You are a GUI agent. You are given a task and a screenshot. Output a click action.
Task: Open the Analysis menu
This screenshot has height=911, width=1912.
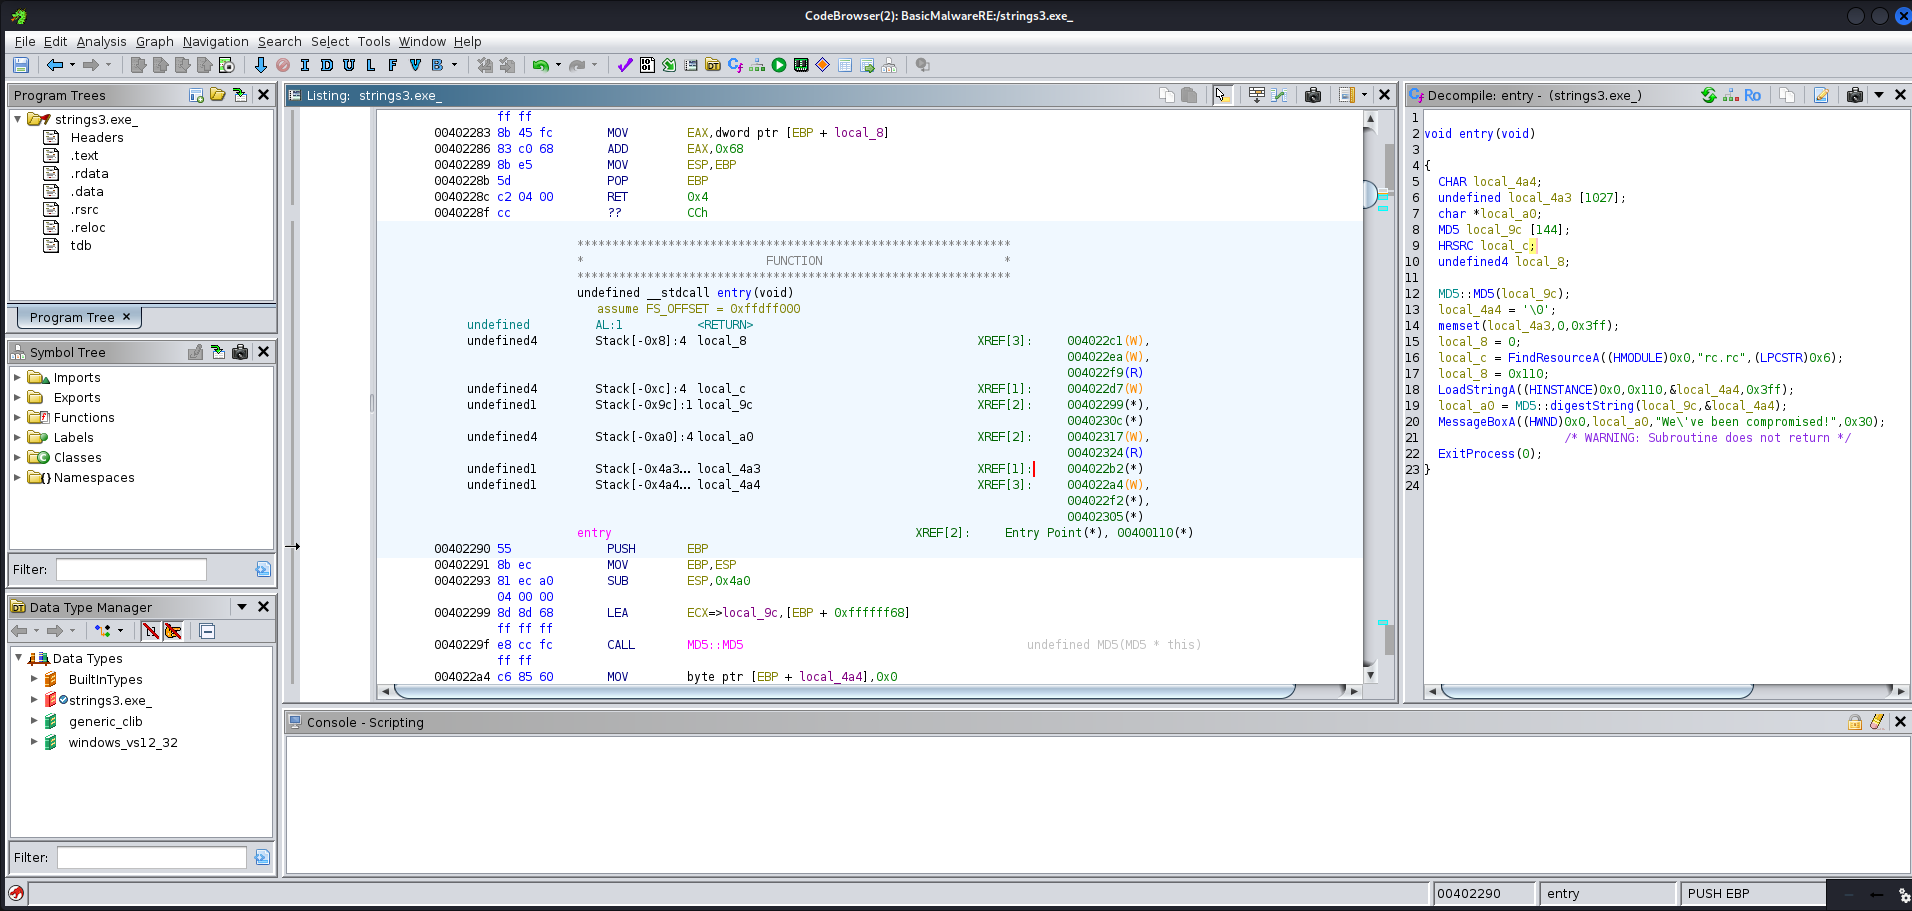[101, 41]
